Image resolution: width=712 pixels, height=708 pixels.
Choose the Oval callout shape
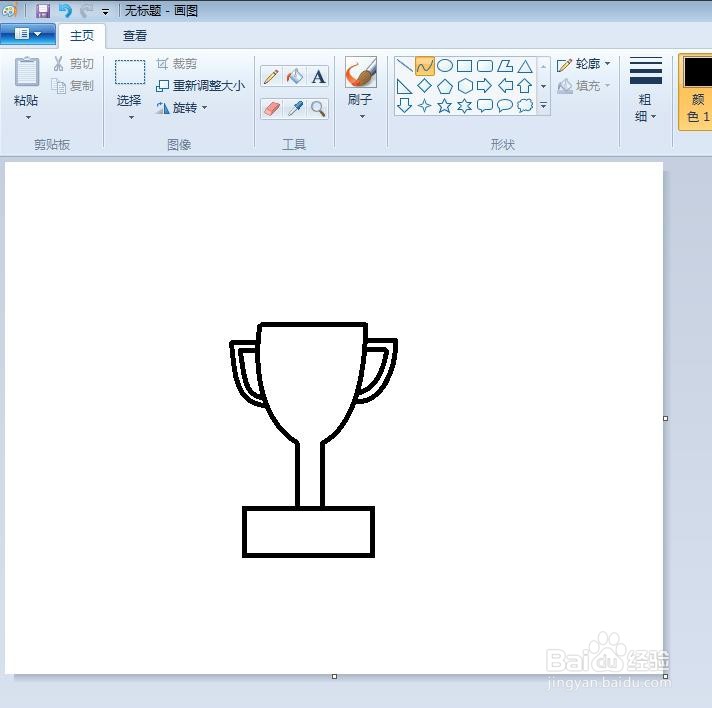(x=505, y=105)
